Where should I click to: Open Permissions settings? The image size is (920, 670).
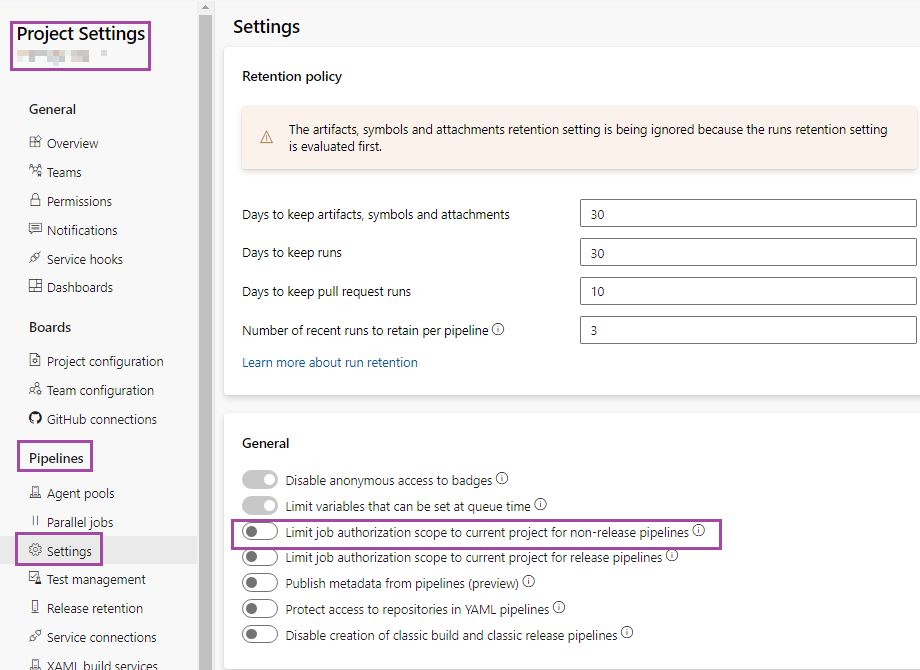[x=79, y=201]
